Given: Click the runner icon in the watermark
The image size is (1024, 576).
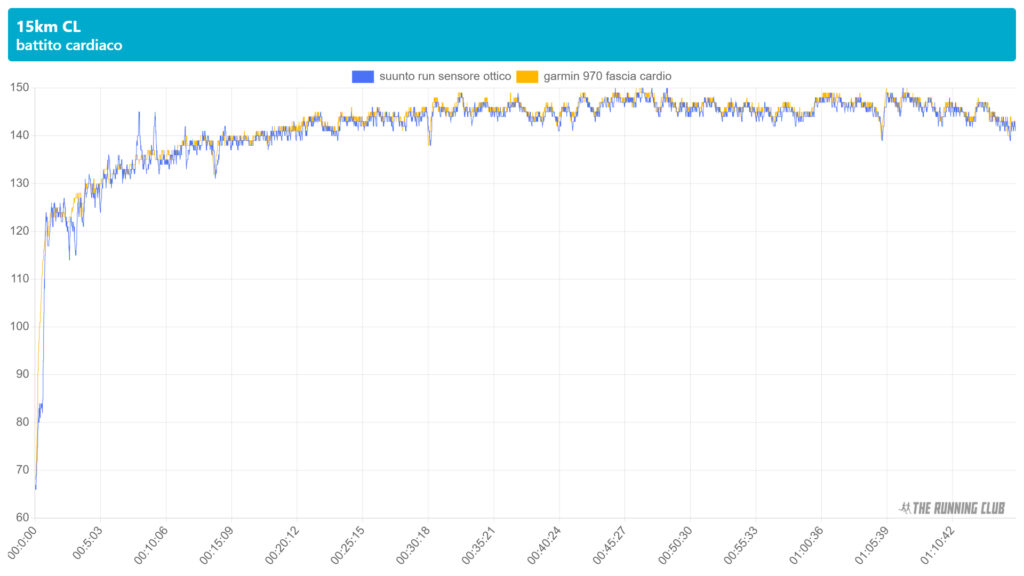Looking at the screenshot, I should click(906, 508).
